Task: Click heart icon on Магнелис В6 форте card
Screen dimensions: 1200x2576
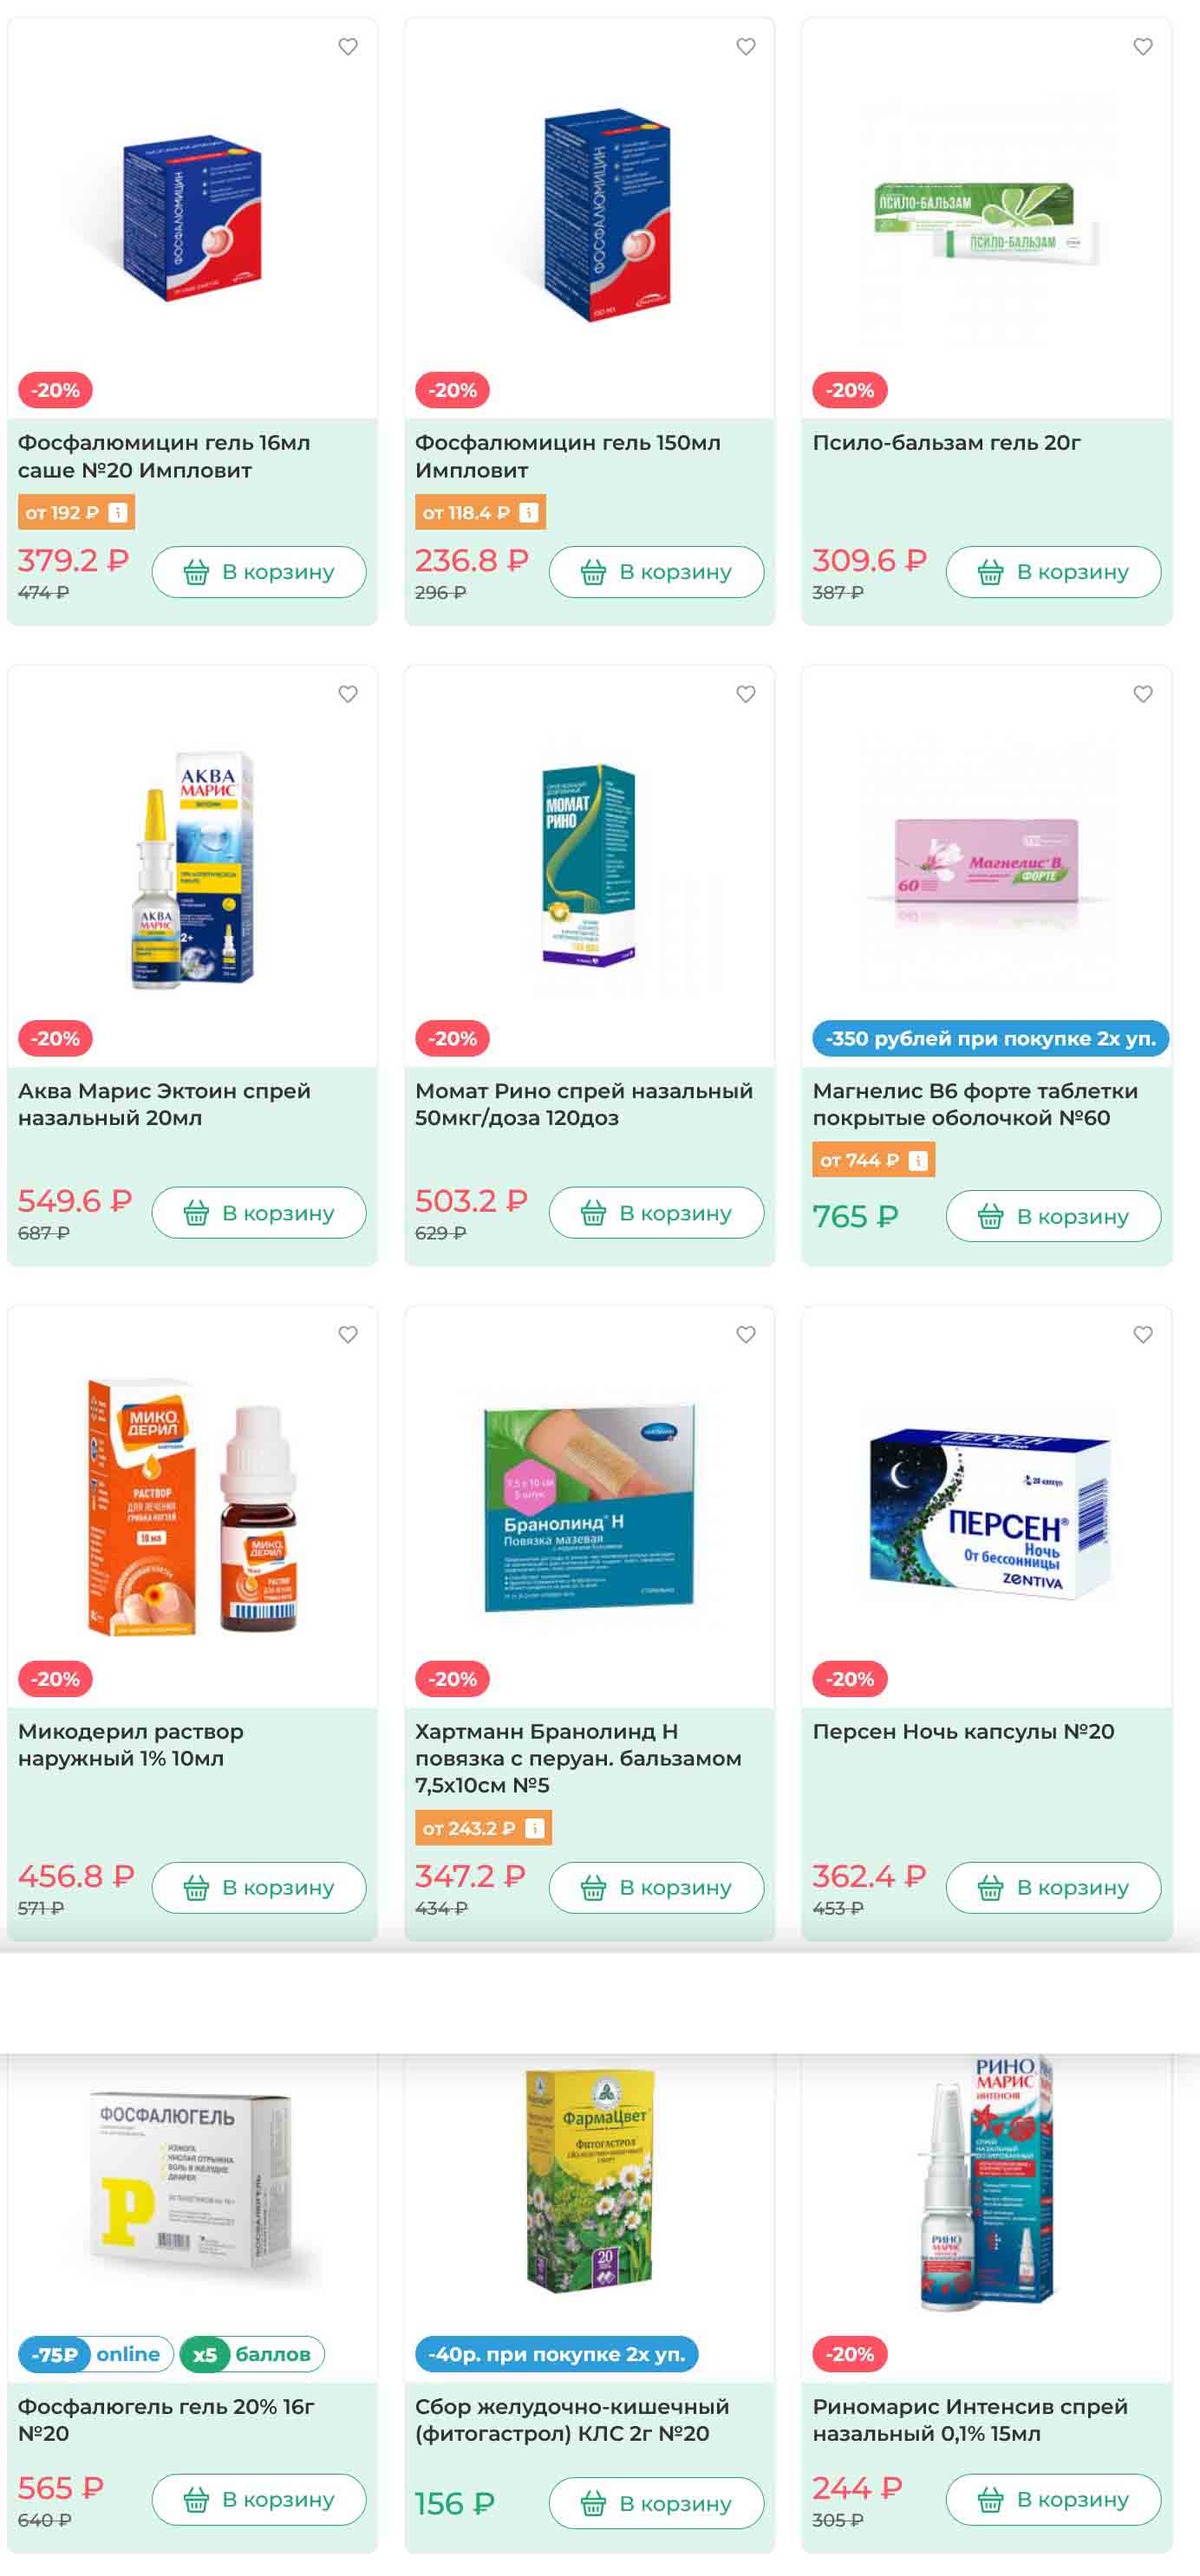Action: (x=1143, y=694)
